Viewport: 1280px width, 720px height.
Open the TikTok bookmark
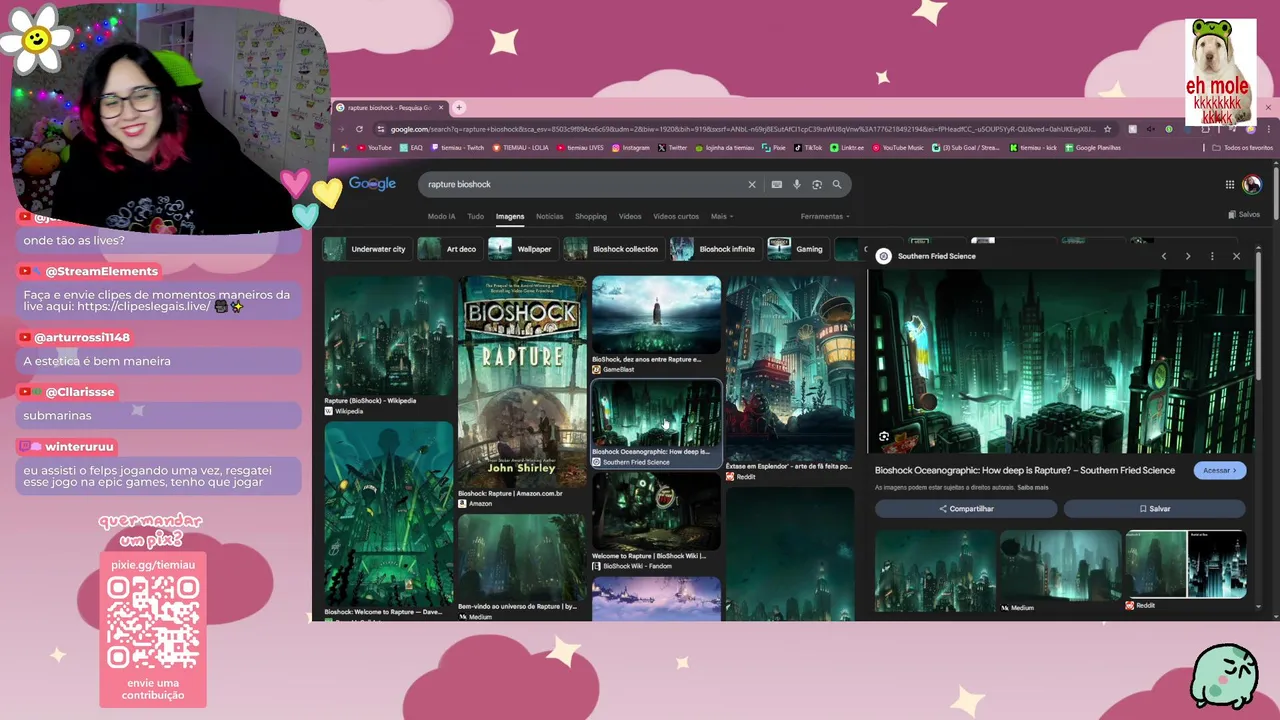pos(808,148)
